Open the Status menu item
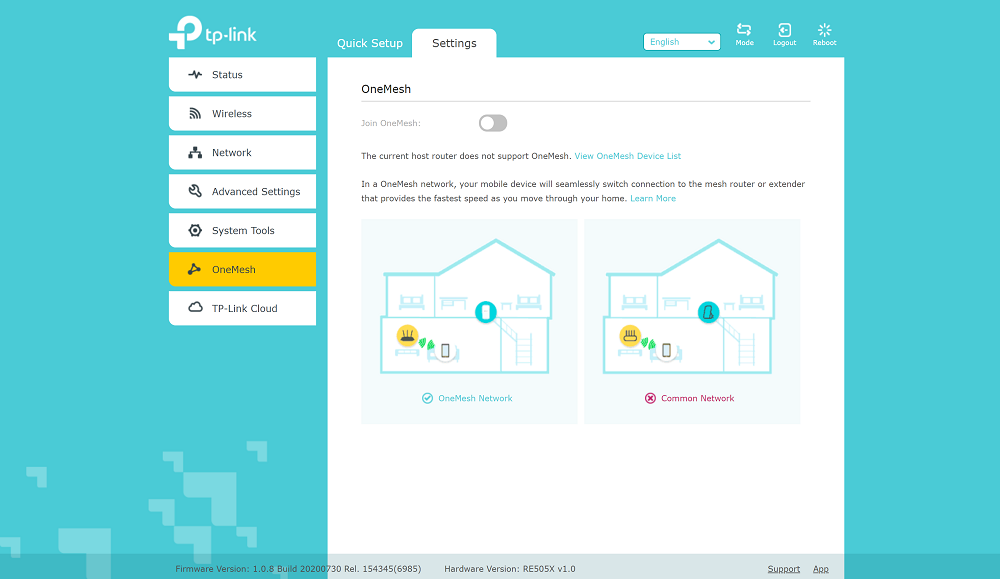 242,75
